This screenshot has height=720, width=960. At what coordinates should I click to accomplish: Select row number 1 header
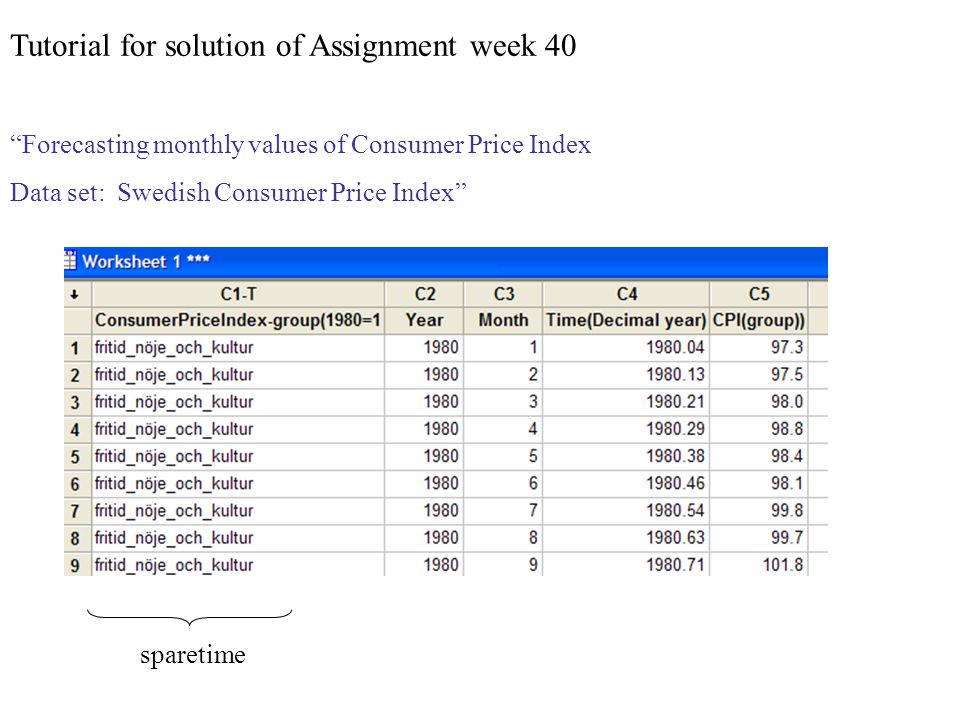click(78, 348)
